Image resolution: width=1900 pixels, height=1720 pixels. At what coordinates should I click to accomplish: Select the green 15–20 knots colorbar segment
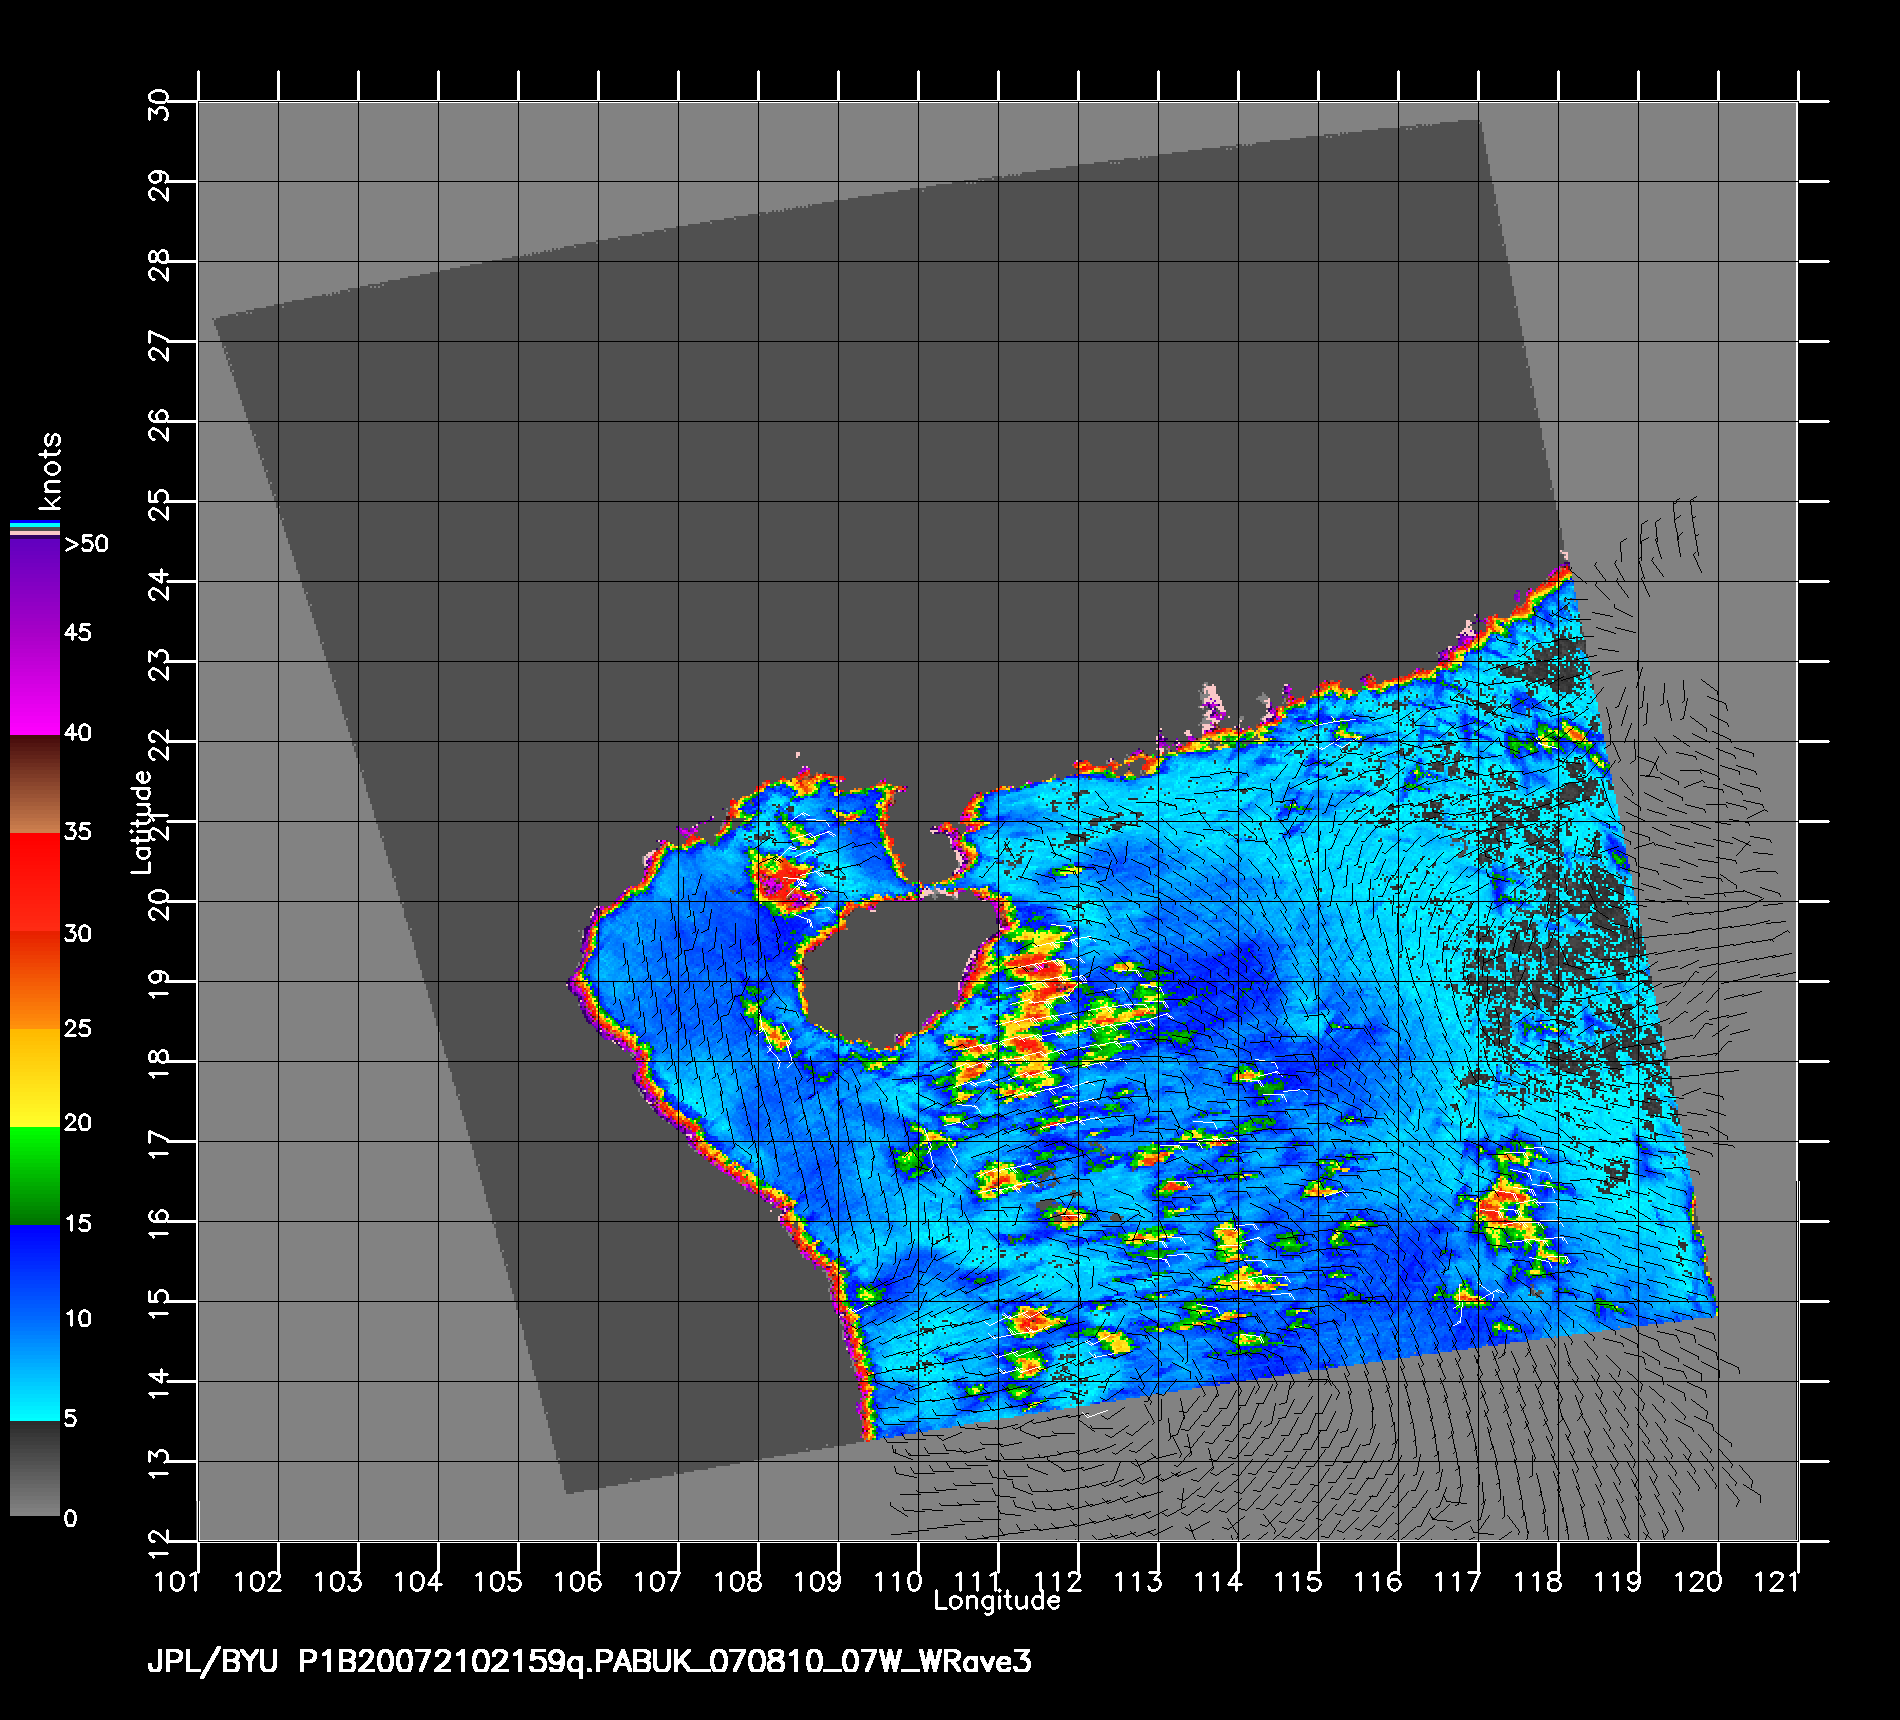pos(35,1176)
